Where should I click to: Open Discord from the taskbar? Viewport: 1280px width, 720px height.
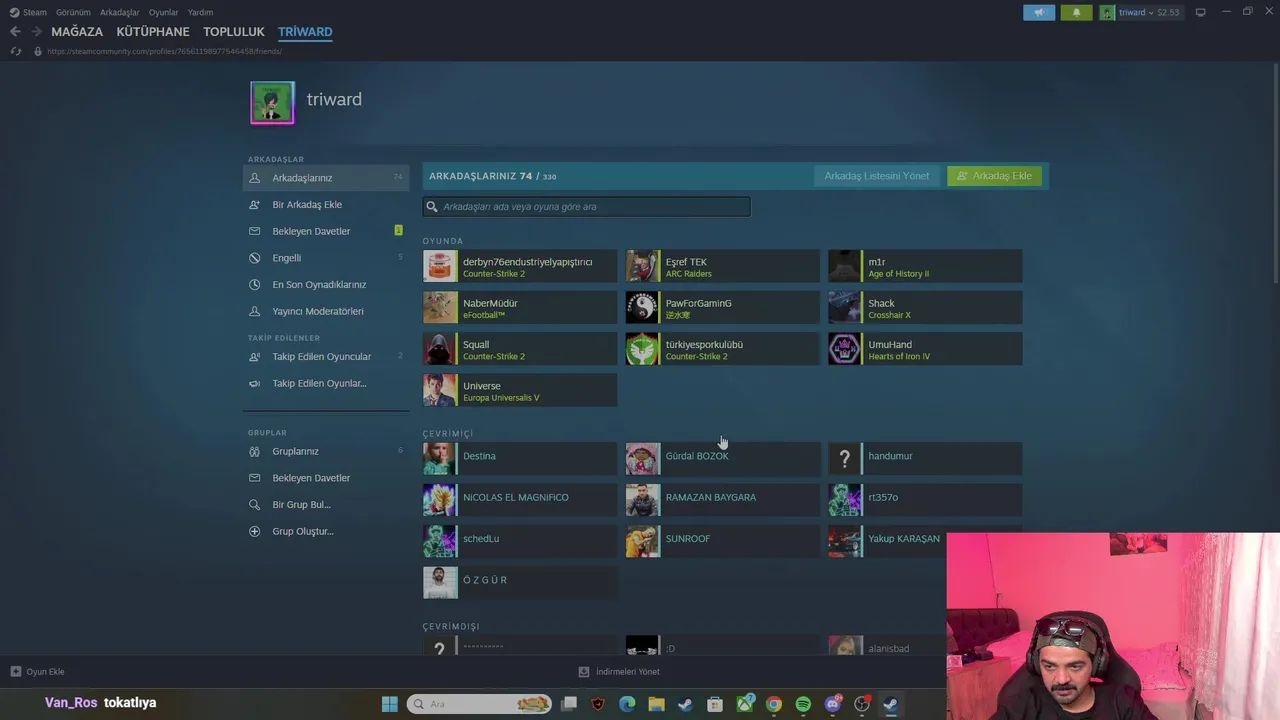coord(832,704)
